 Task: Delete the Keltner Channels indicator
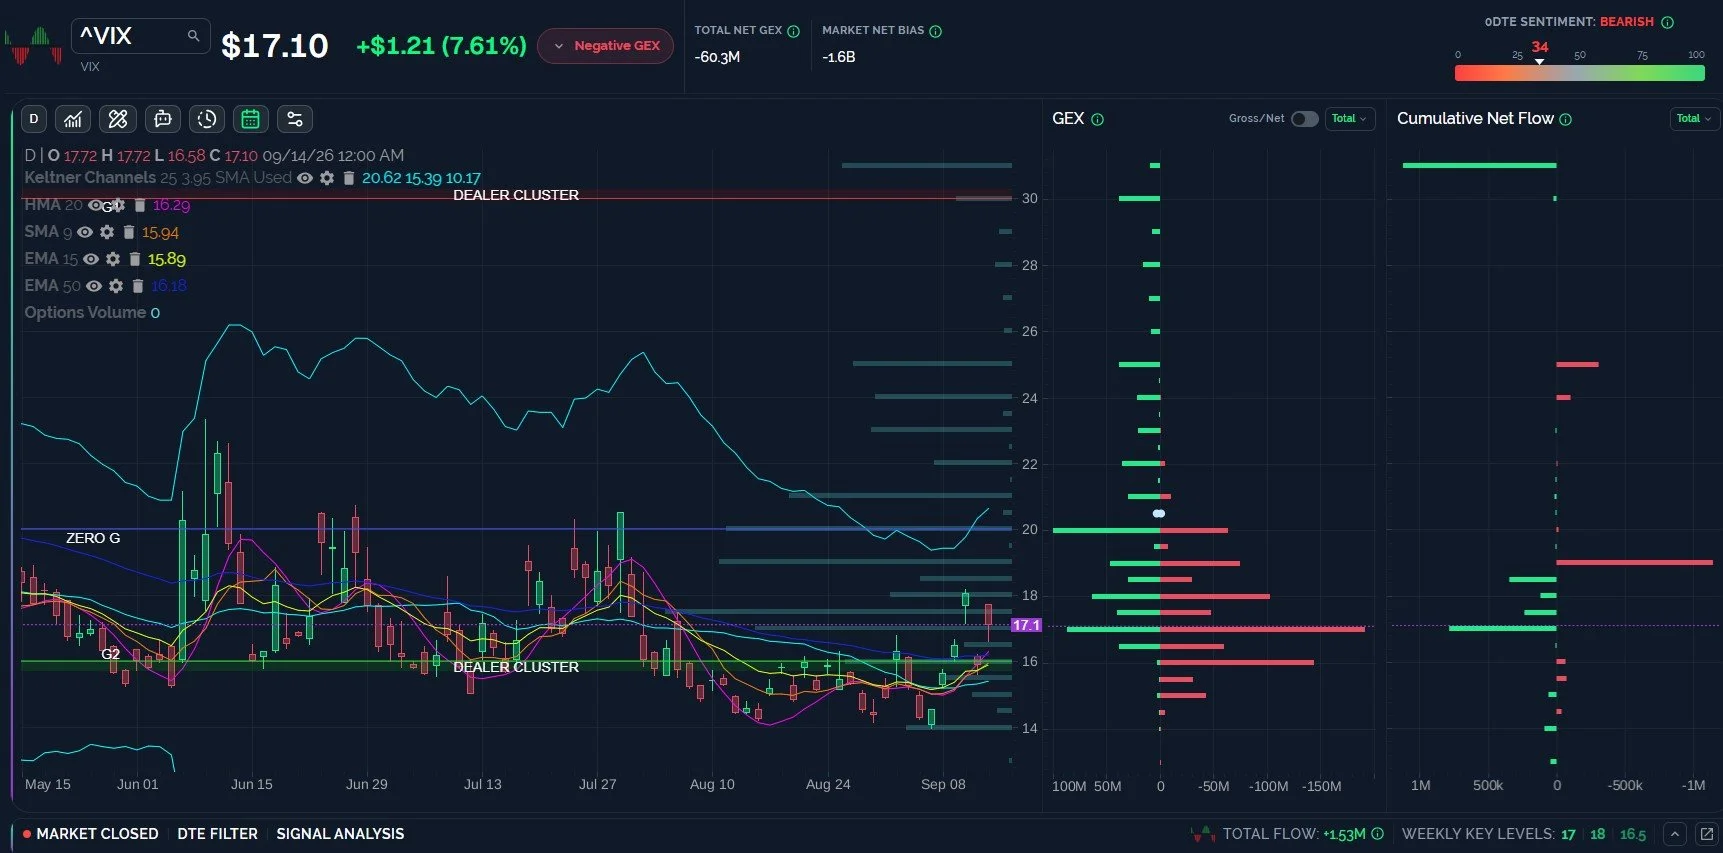[349, 178]
